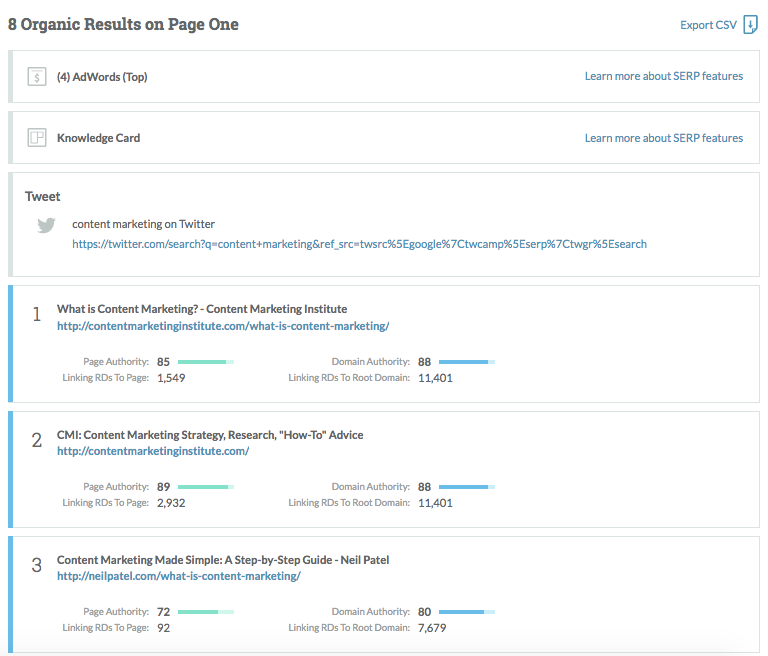The image size is (768, 656).
Task: Click rank number 2
Action: click(37, 440)
